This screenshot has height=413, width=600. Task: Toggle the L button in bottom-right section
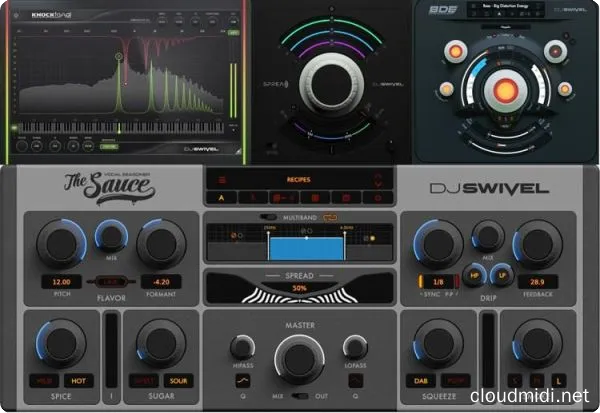[x=559, y=381]
